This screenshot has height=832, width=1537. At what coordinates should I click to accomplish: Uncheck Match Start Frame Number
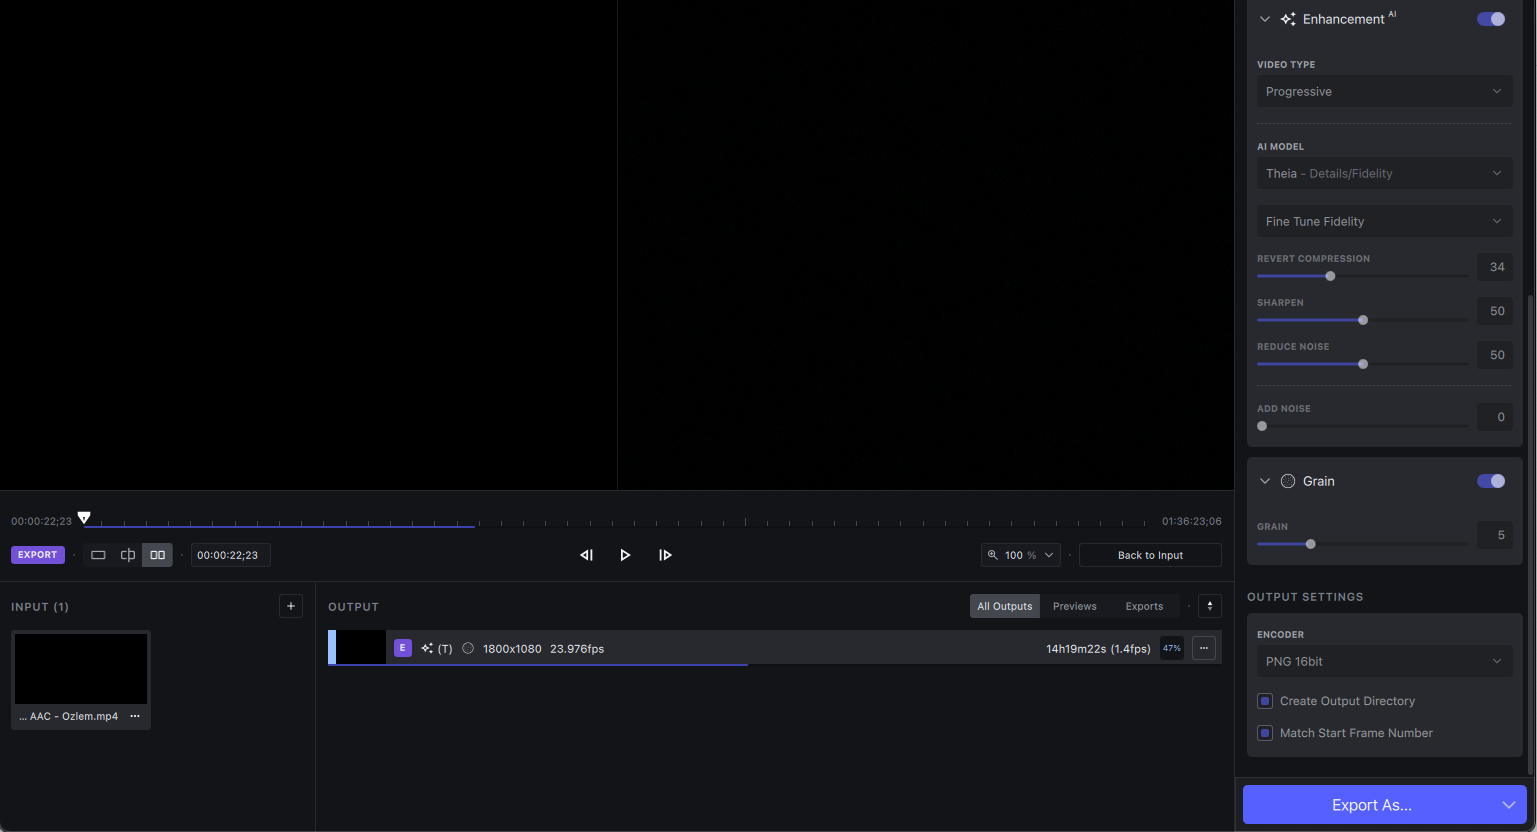point(1265,733)
